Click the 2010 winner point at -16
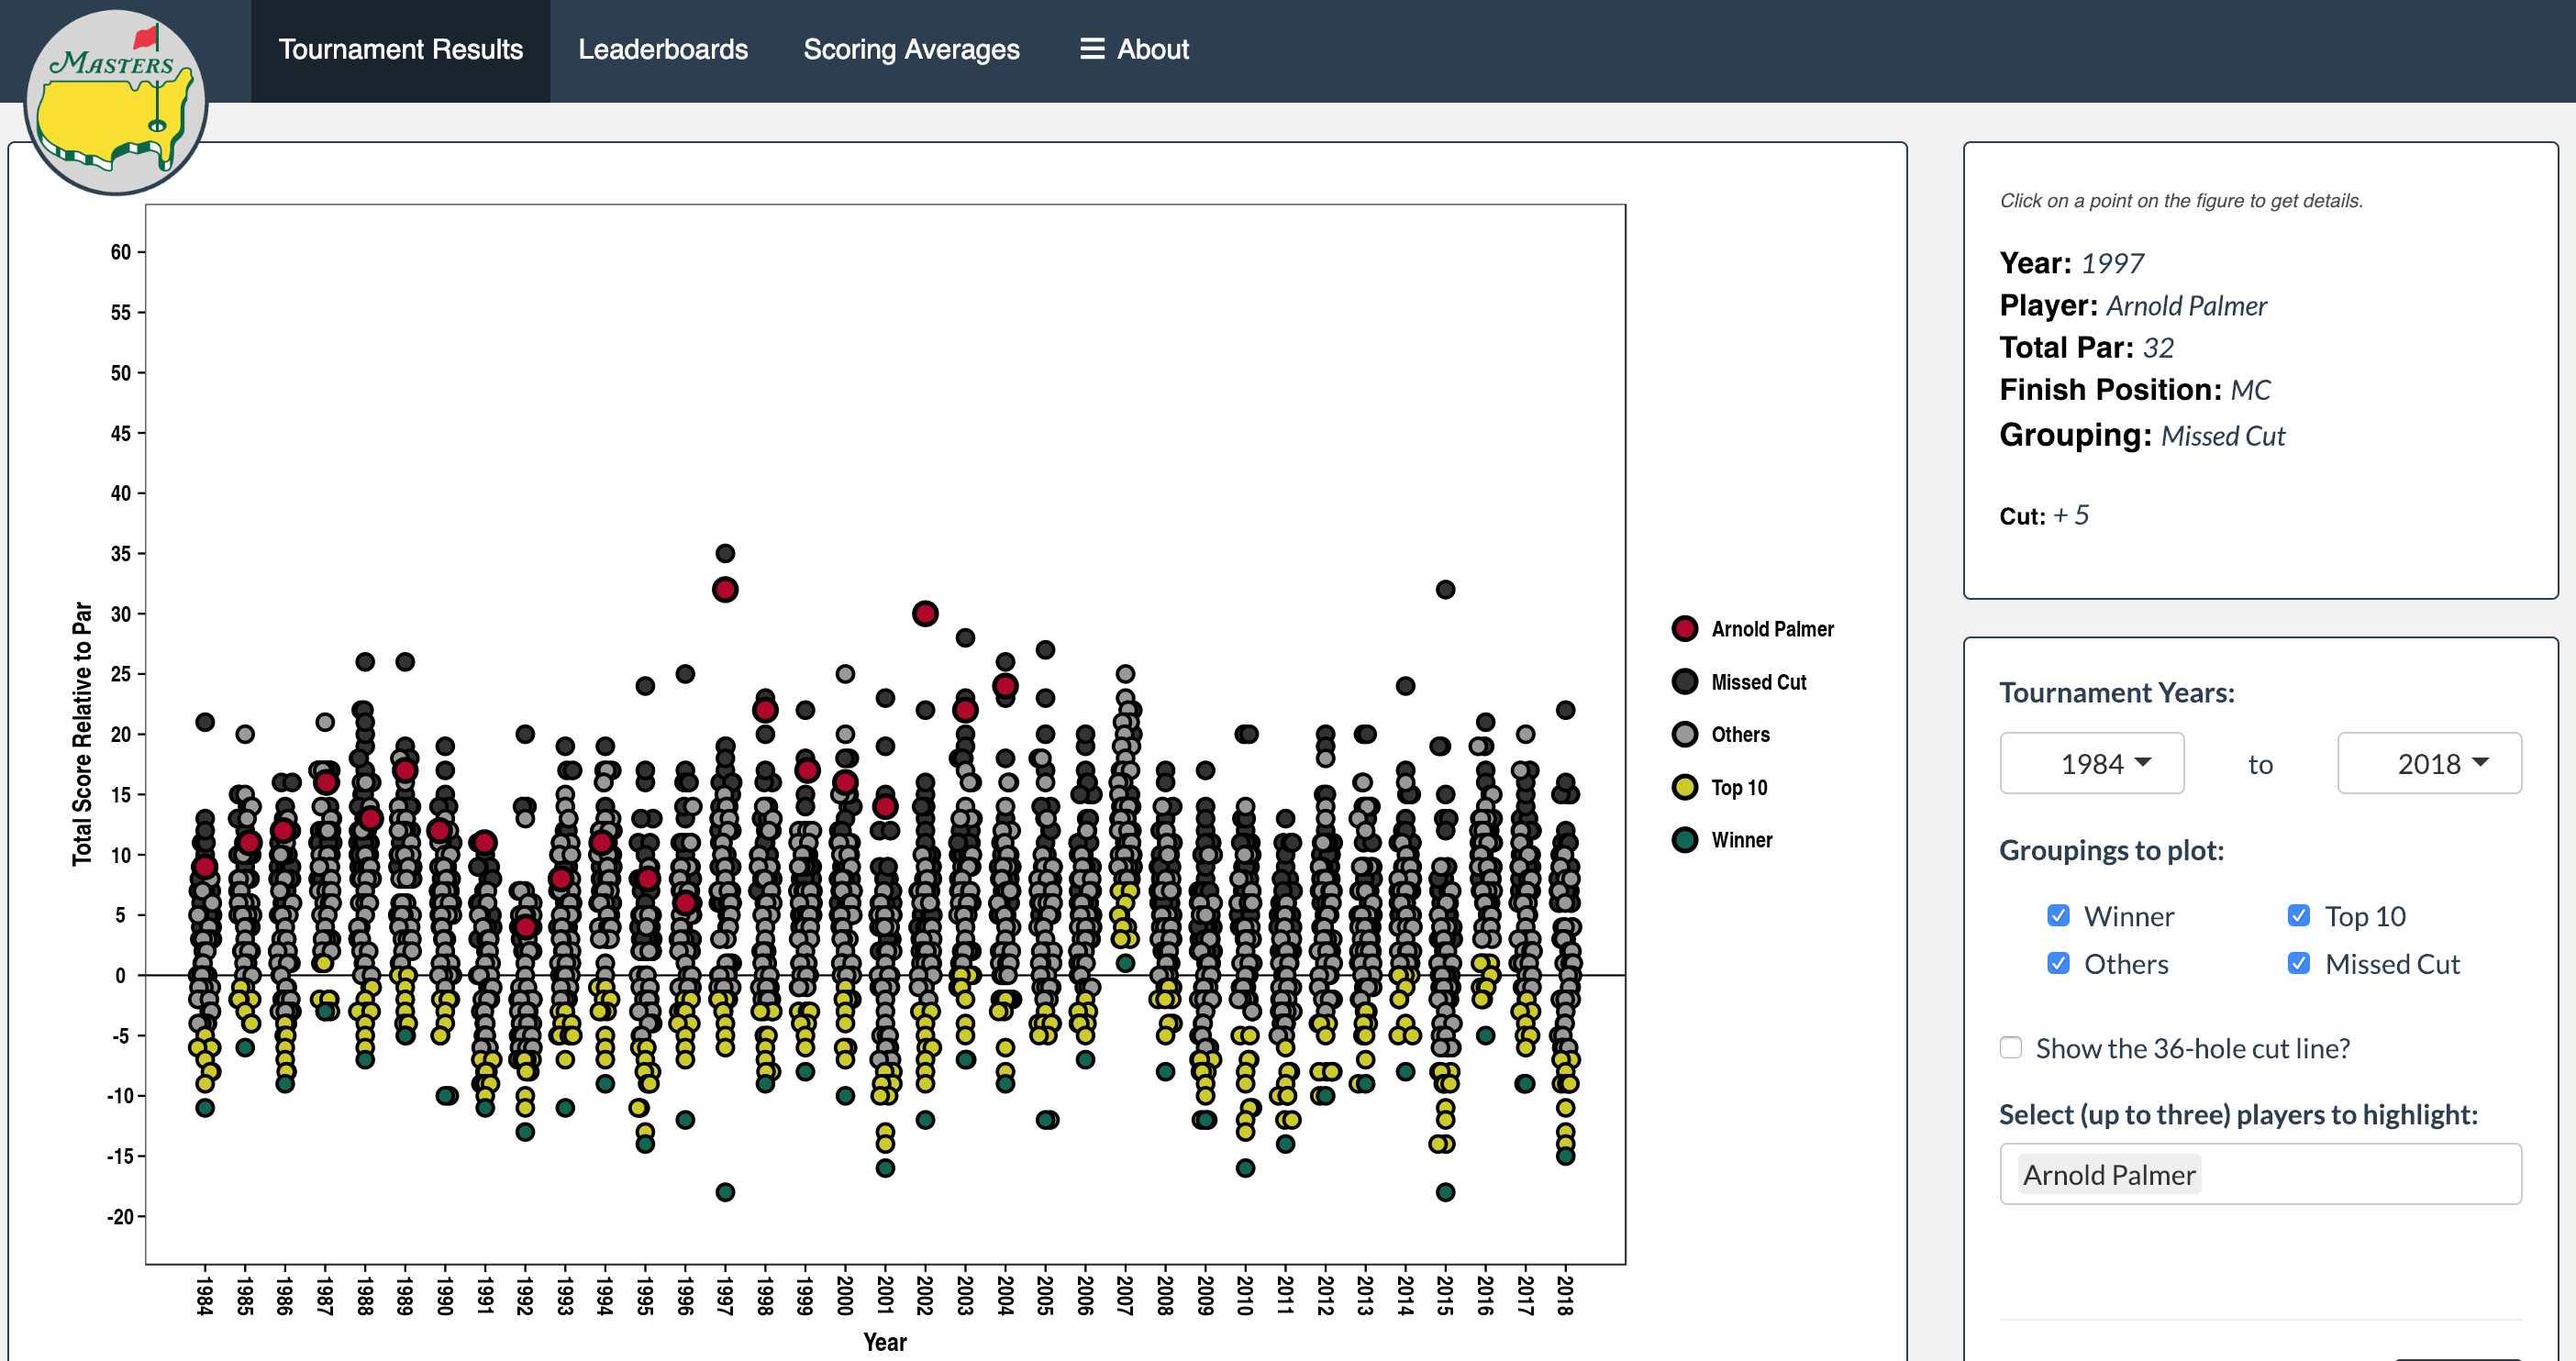This screenshot has height=1361, width=2576. 1245,1168
